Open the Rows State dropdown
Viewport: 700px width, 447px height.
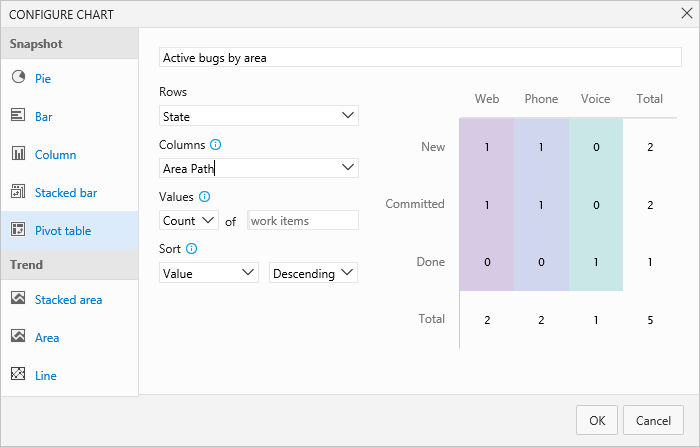click(259, 116)
